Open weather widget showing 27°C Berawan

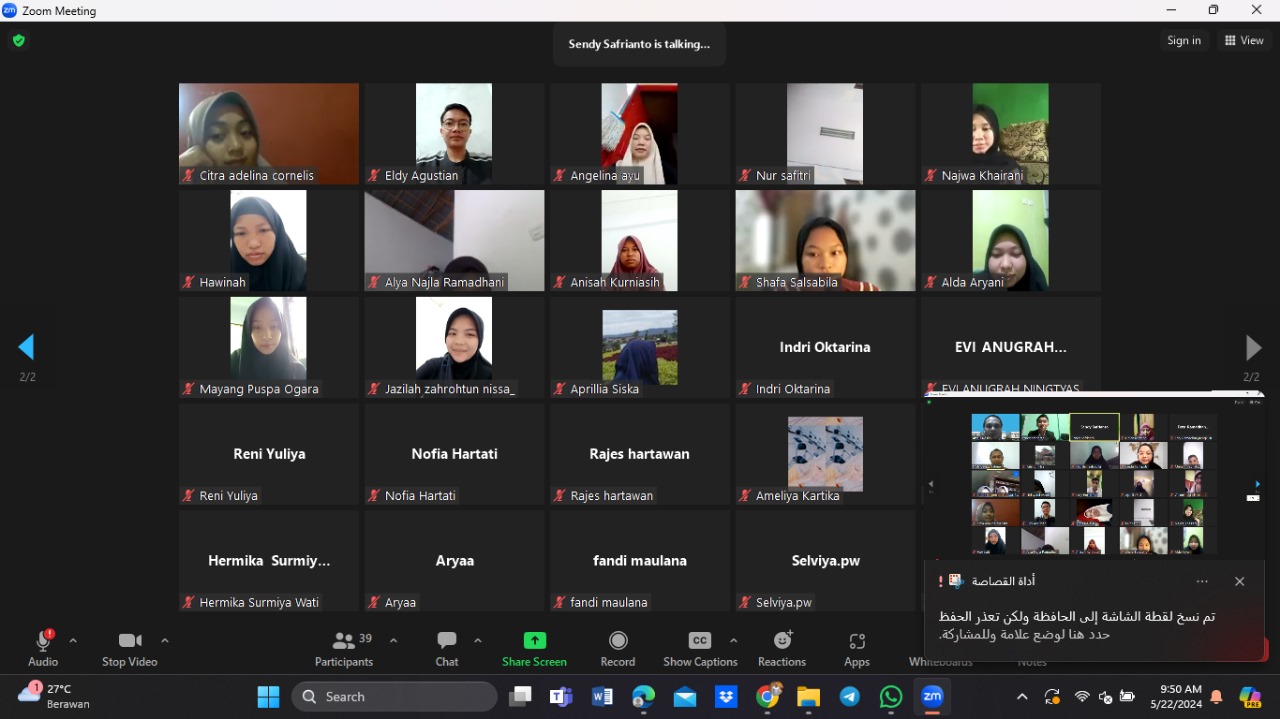point(55,696)
